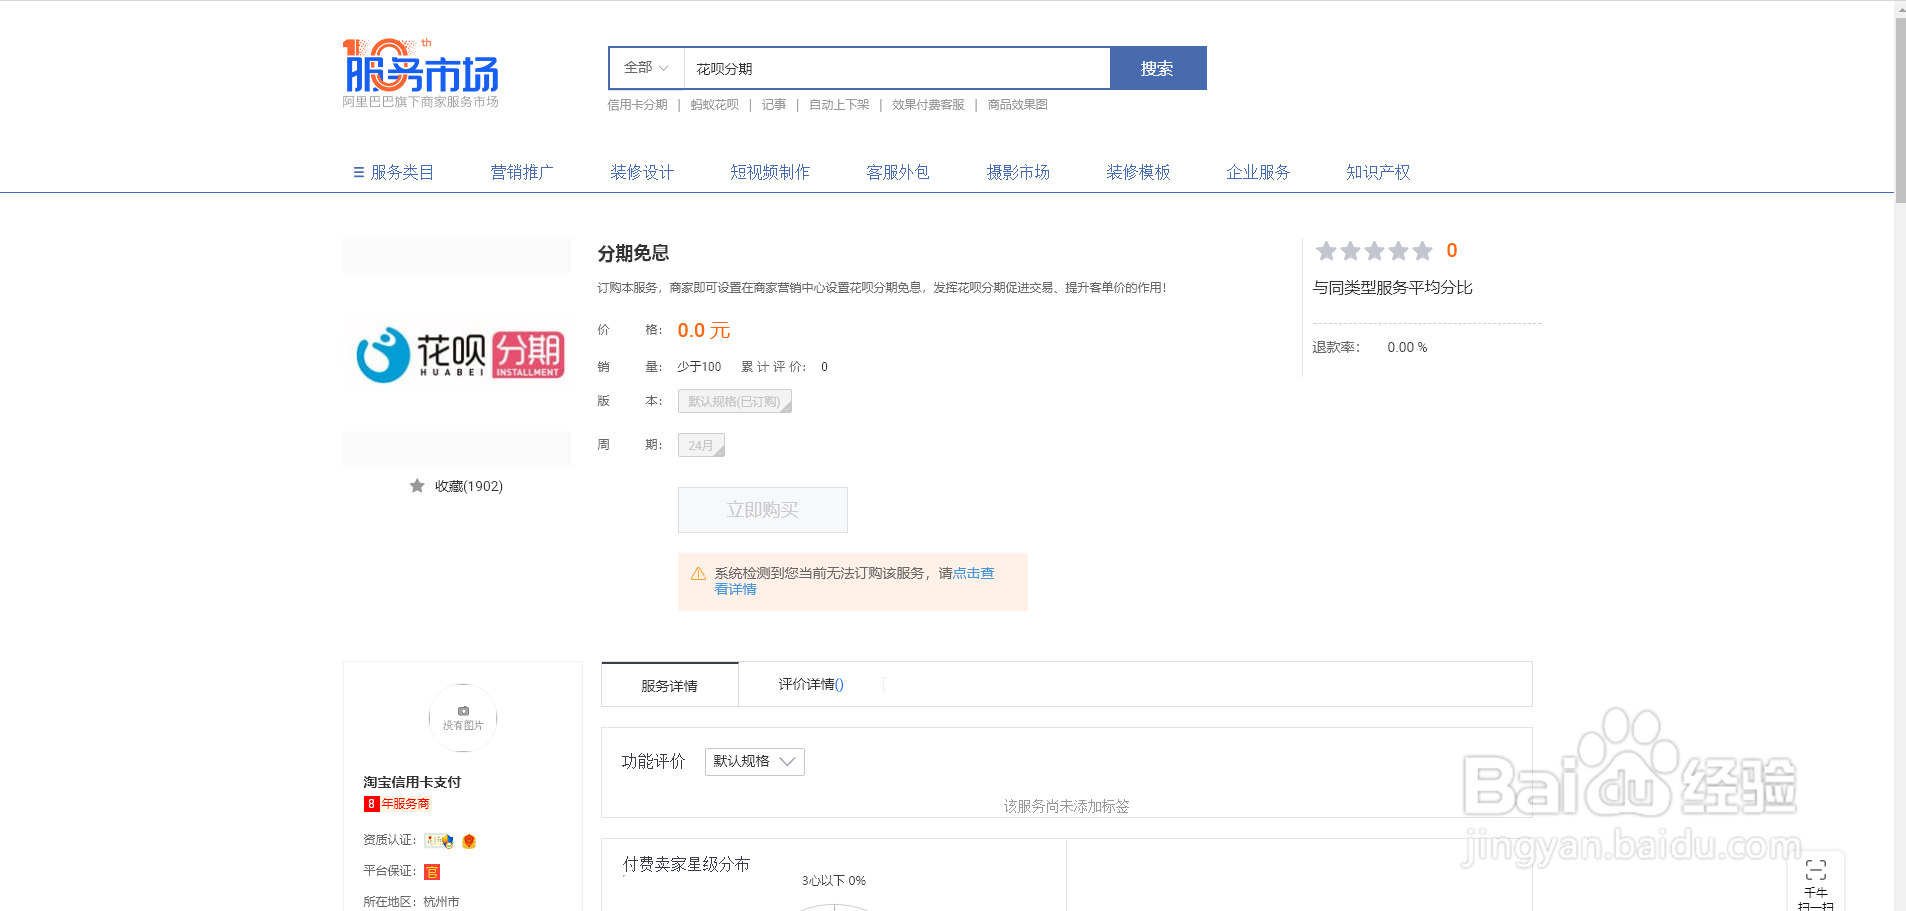Go to 营销推广 category
The height and width of the screenshot is (911, 1906).
pos(522,172)
